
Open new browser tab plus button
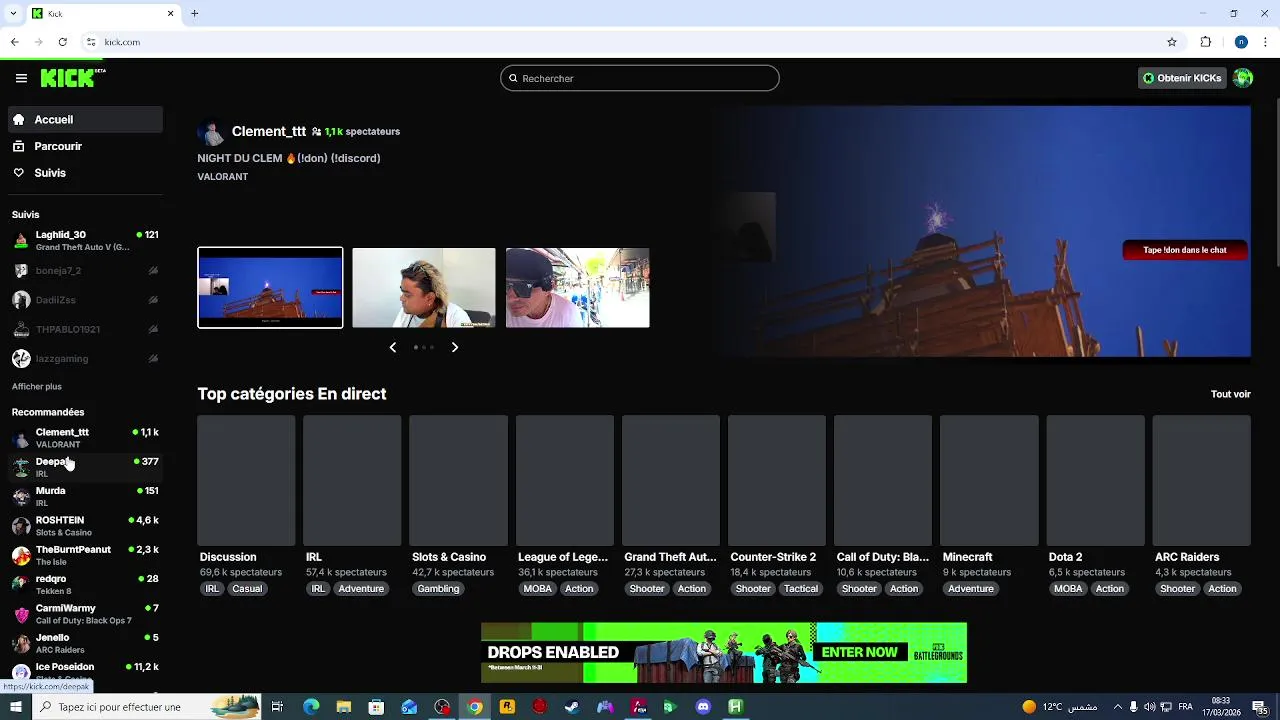[x=195, y=13]
